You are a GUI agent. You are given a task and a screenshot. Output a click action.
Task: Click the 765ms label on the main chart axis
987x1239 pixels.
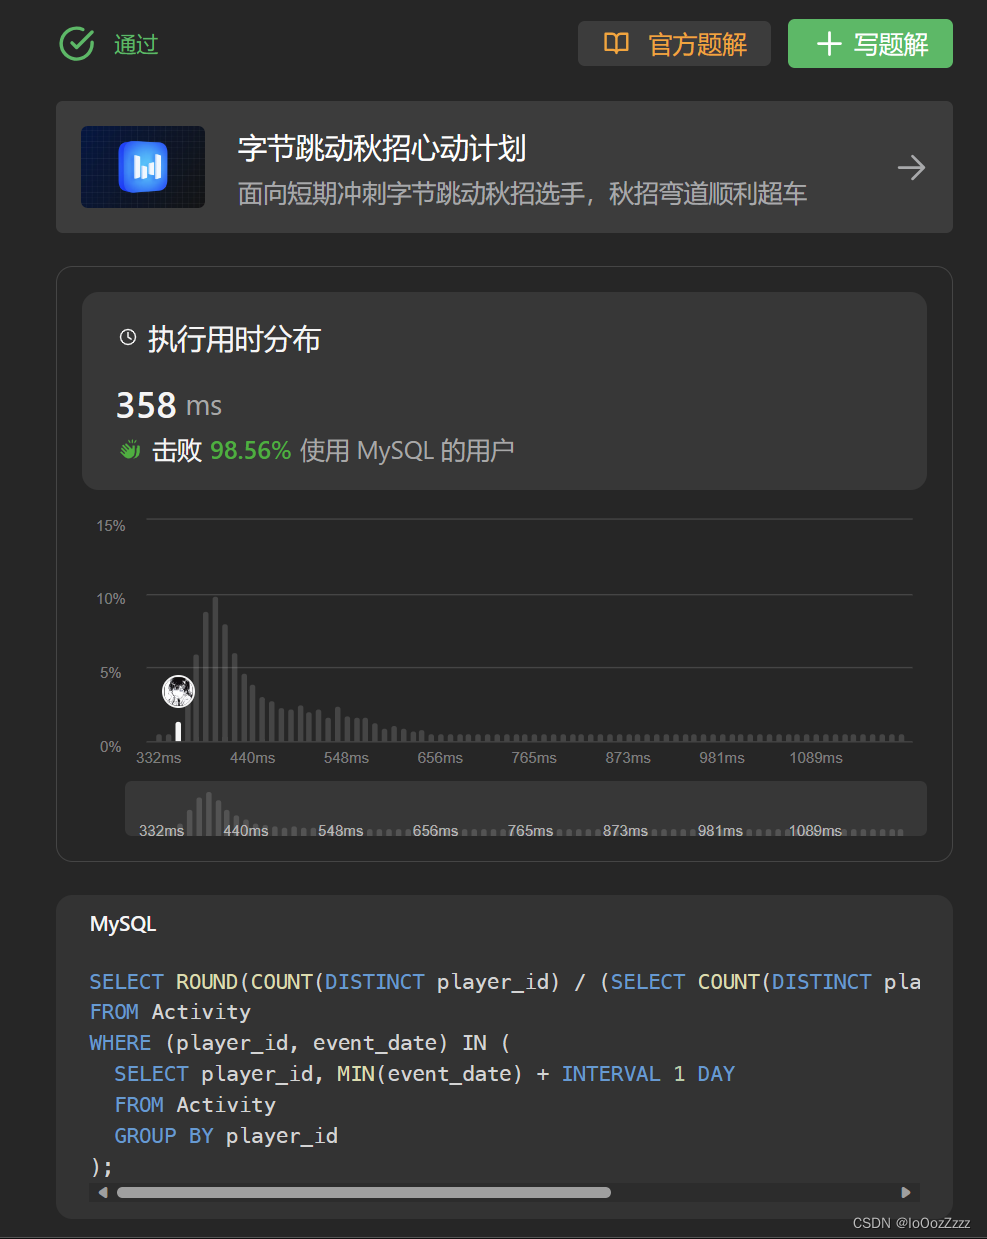(534, 758)
